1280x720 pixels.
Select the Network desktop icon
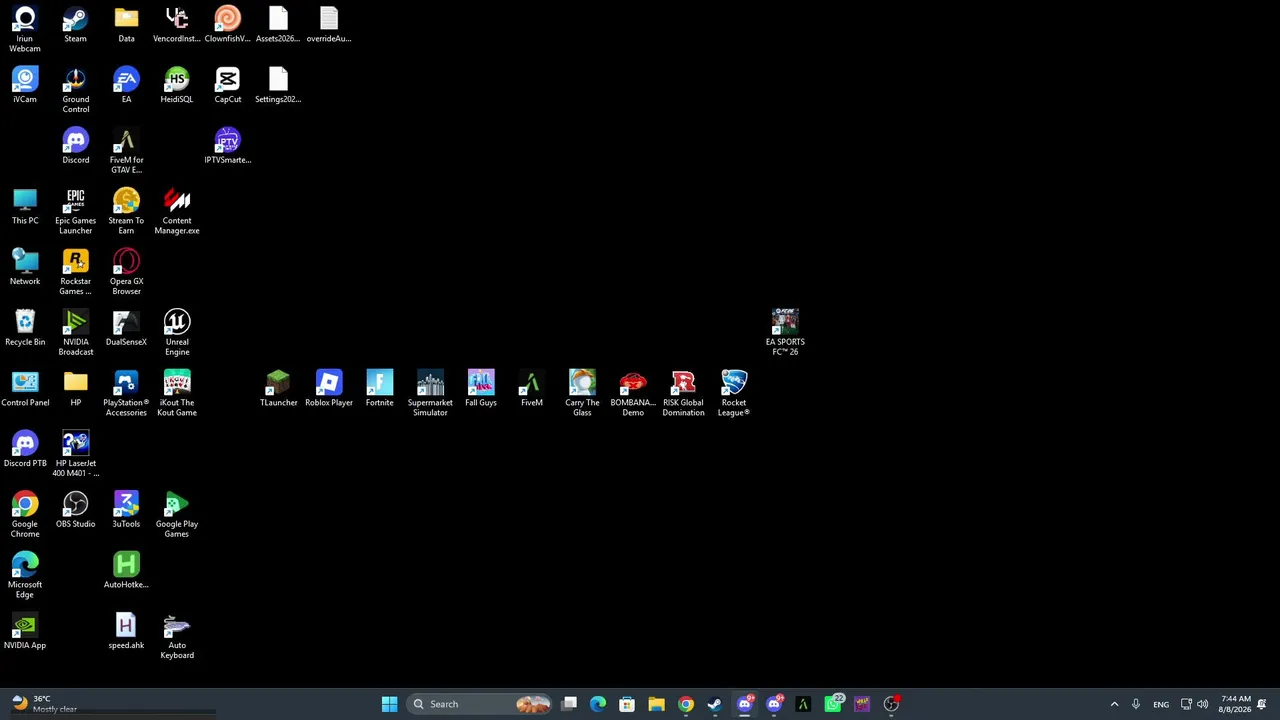[25, 268]
